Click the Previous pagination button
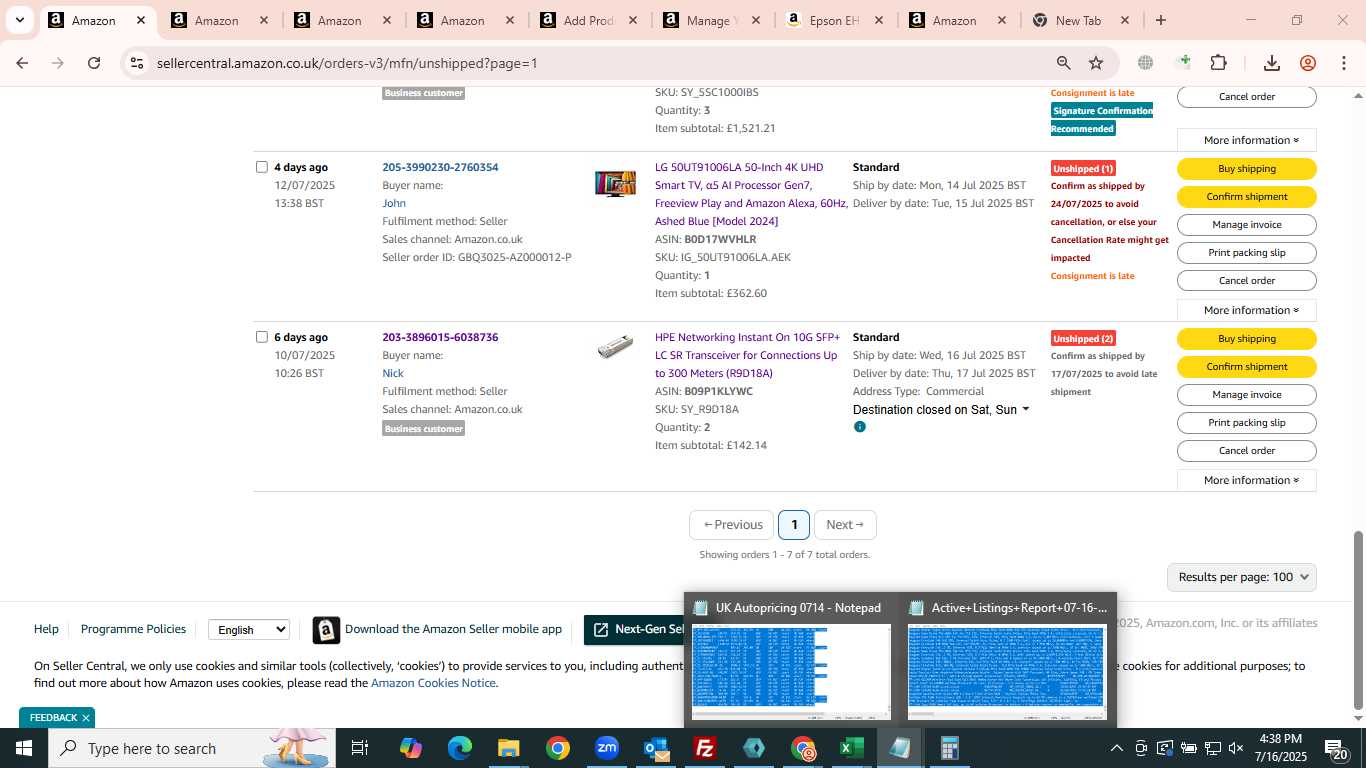Screen dimensions: 1366x768 732,525
